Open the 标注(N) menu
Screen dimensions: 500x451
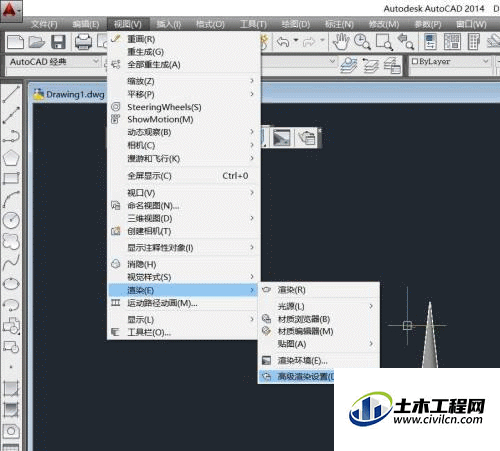[339, 24]
